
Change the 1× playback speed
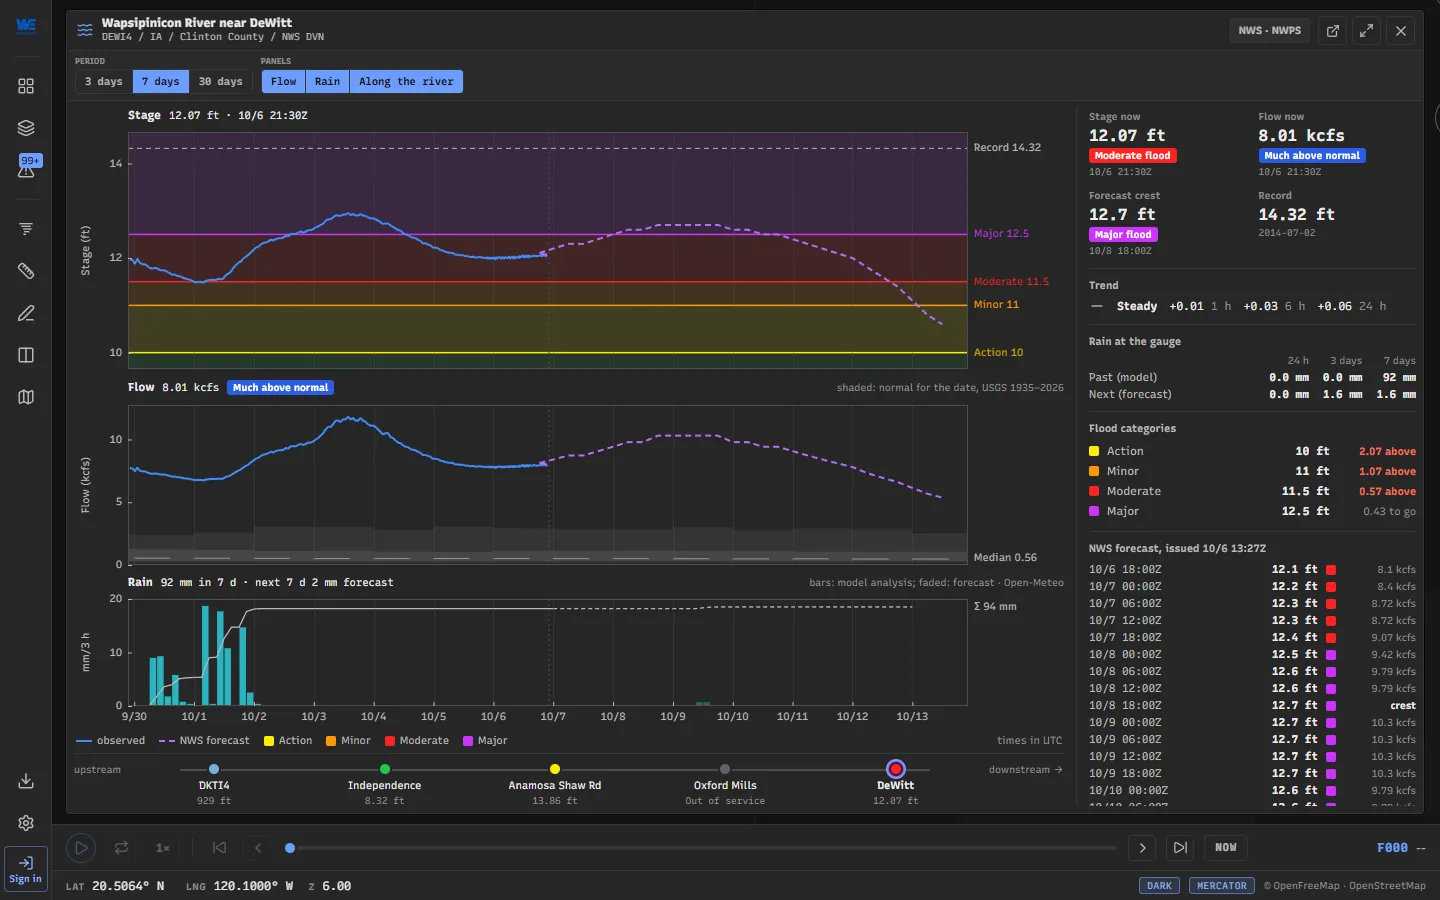(x=163, y=848)
